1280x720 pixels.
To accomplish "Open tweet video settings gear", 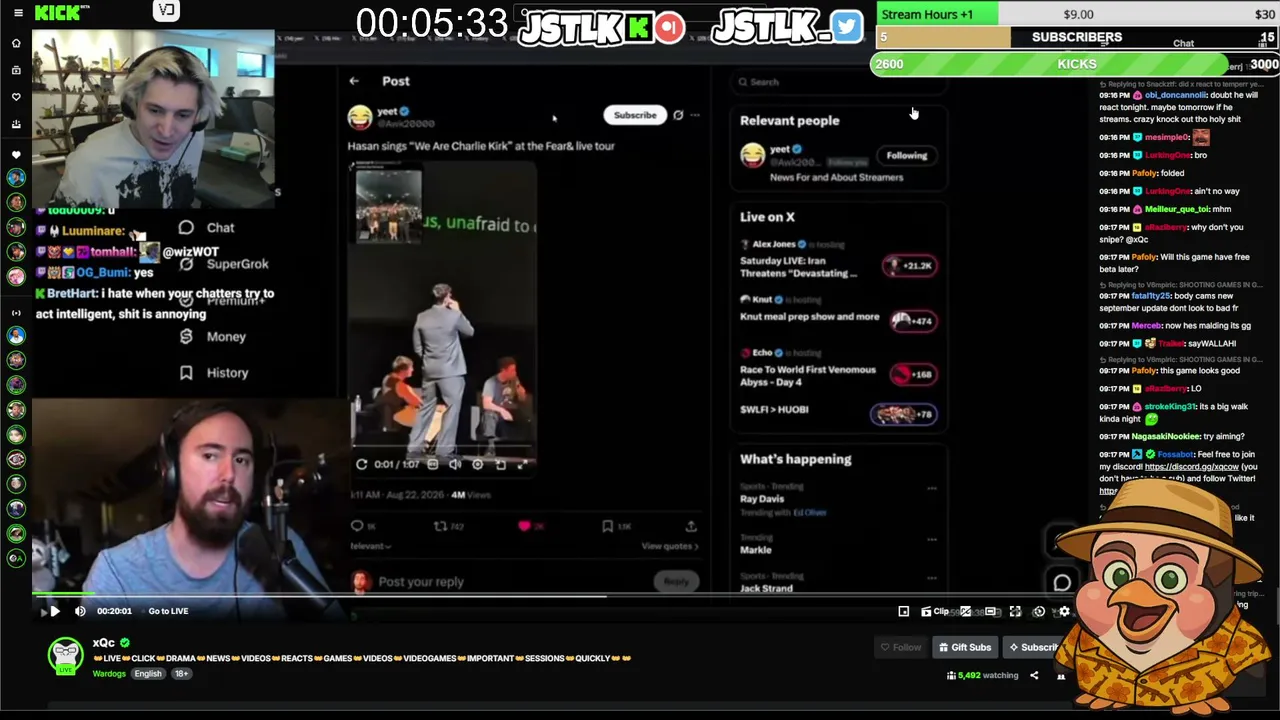I will tap(478, 464).
